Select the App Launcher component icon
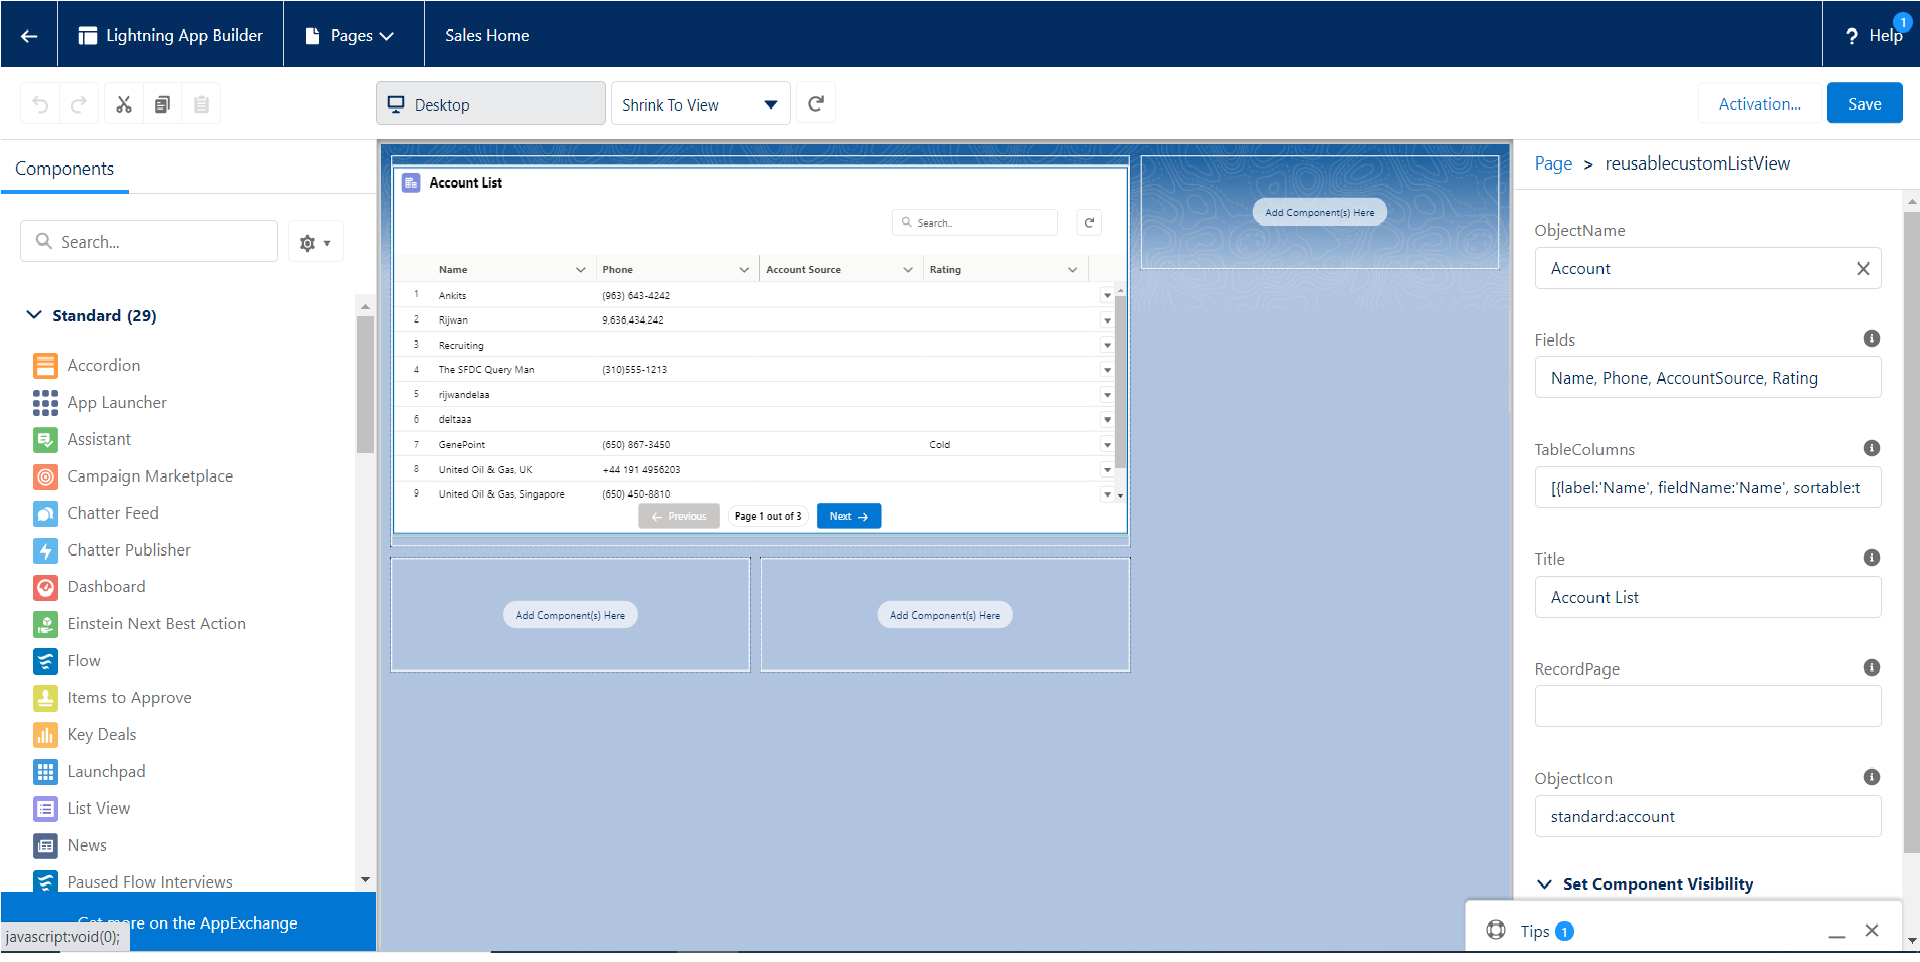The image size is (1920, 962). 45,403
